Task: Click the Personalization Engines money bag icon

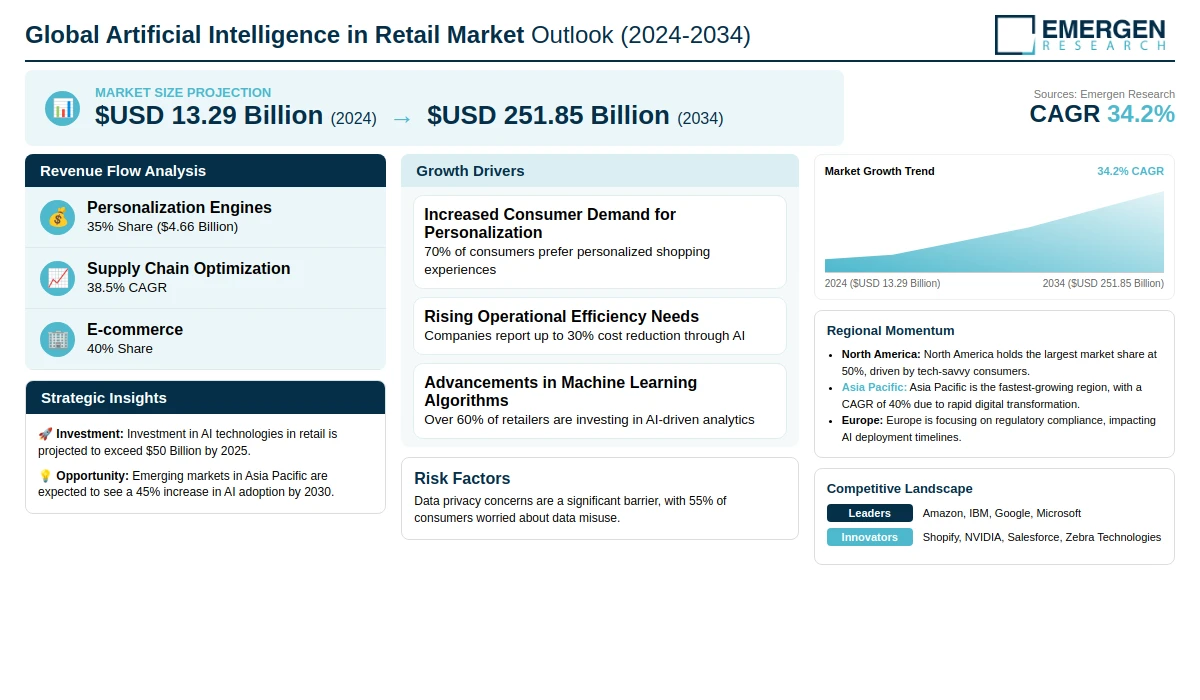Action: tap(58, 217)
